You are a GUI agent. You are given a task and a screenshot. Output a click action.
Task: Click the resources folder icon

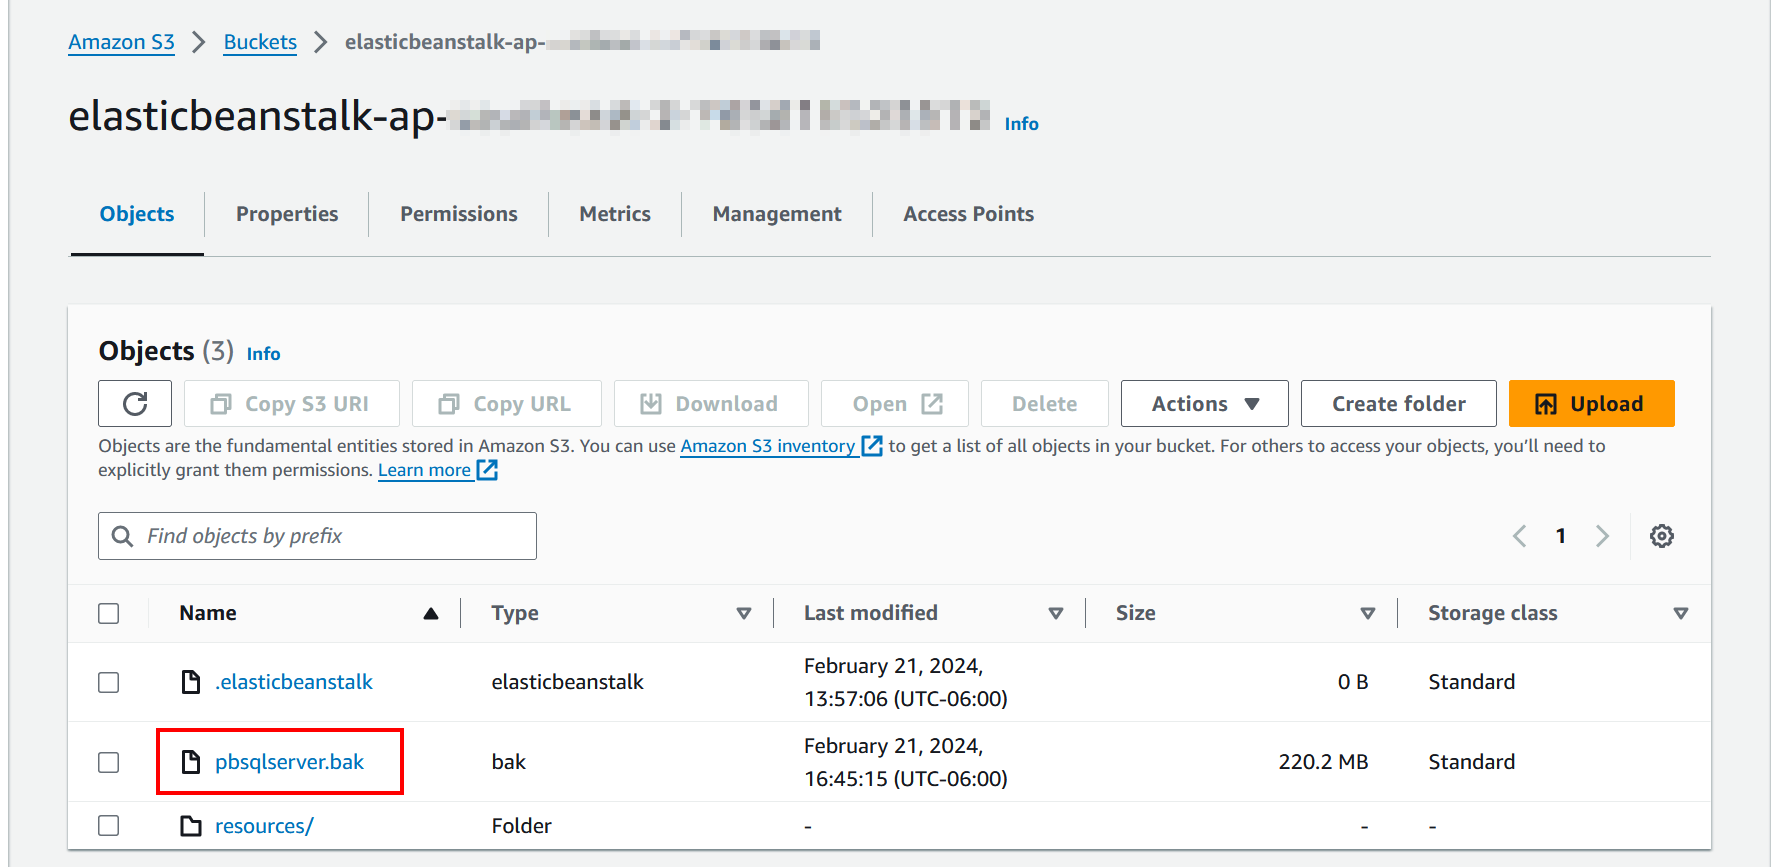[x=191, y=826]
